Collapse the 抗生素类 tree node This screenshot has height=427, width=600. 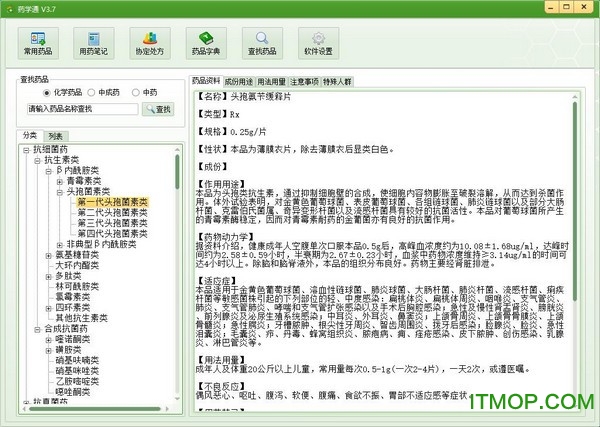point(37,161)
